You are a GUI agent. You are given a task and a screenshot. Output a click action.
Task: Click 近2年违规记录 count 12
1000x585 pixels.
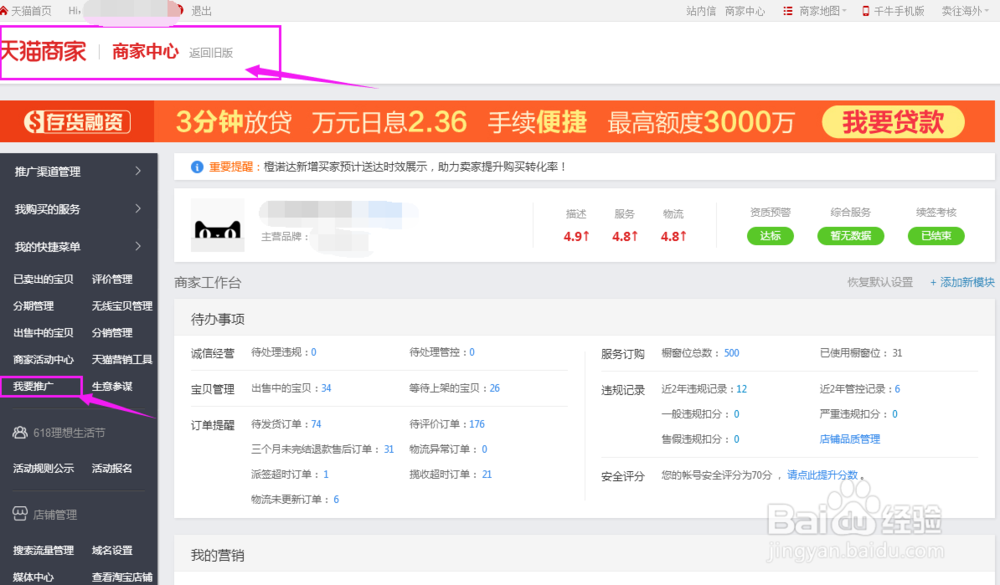coord(742,389)
